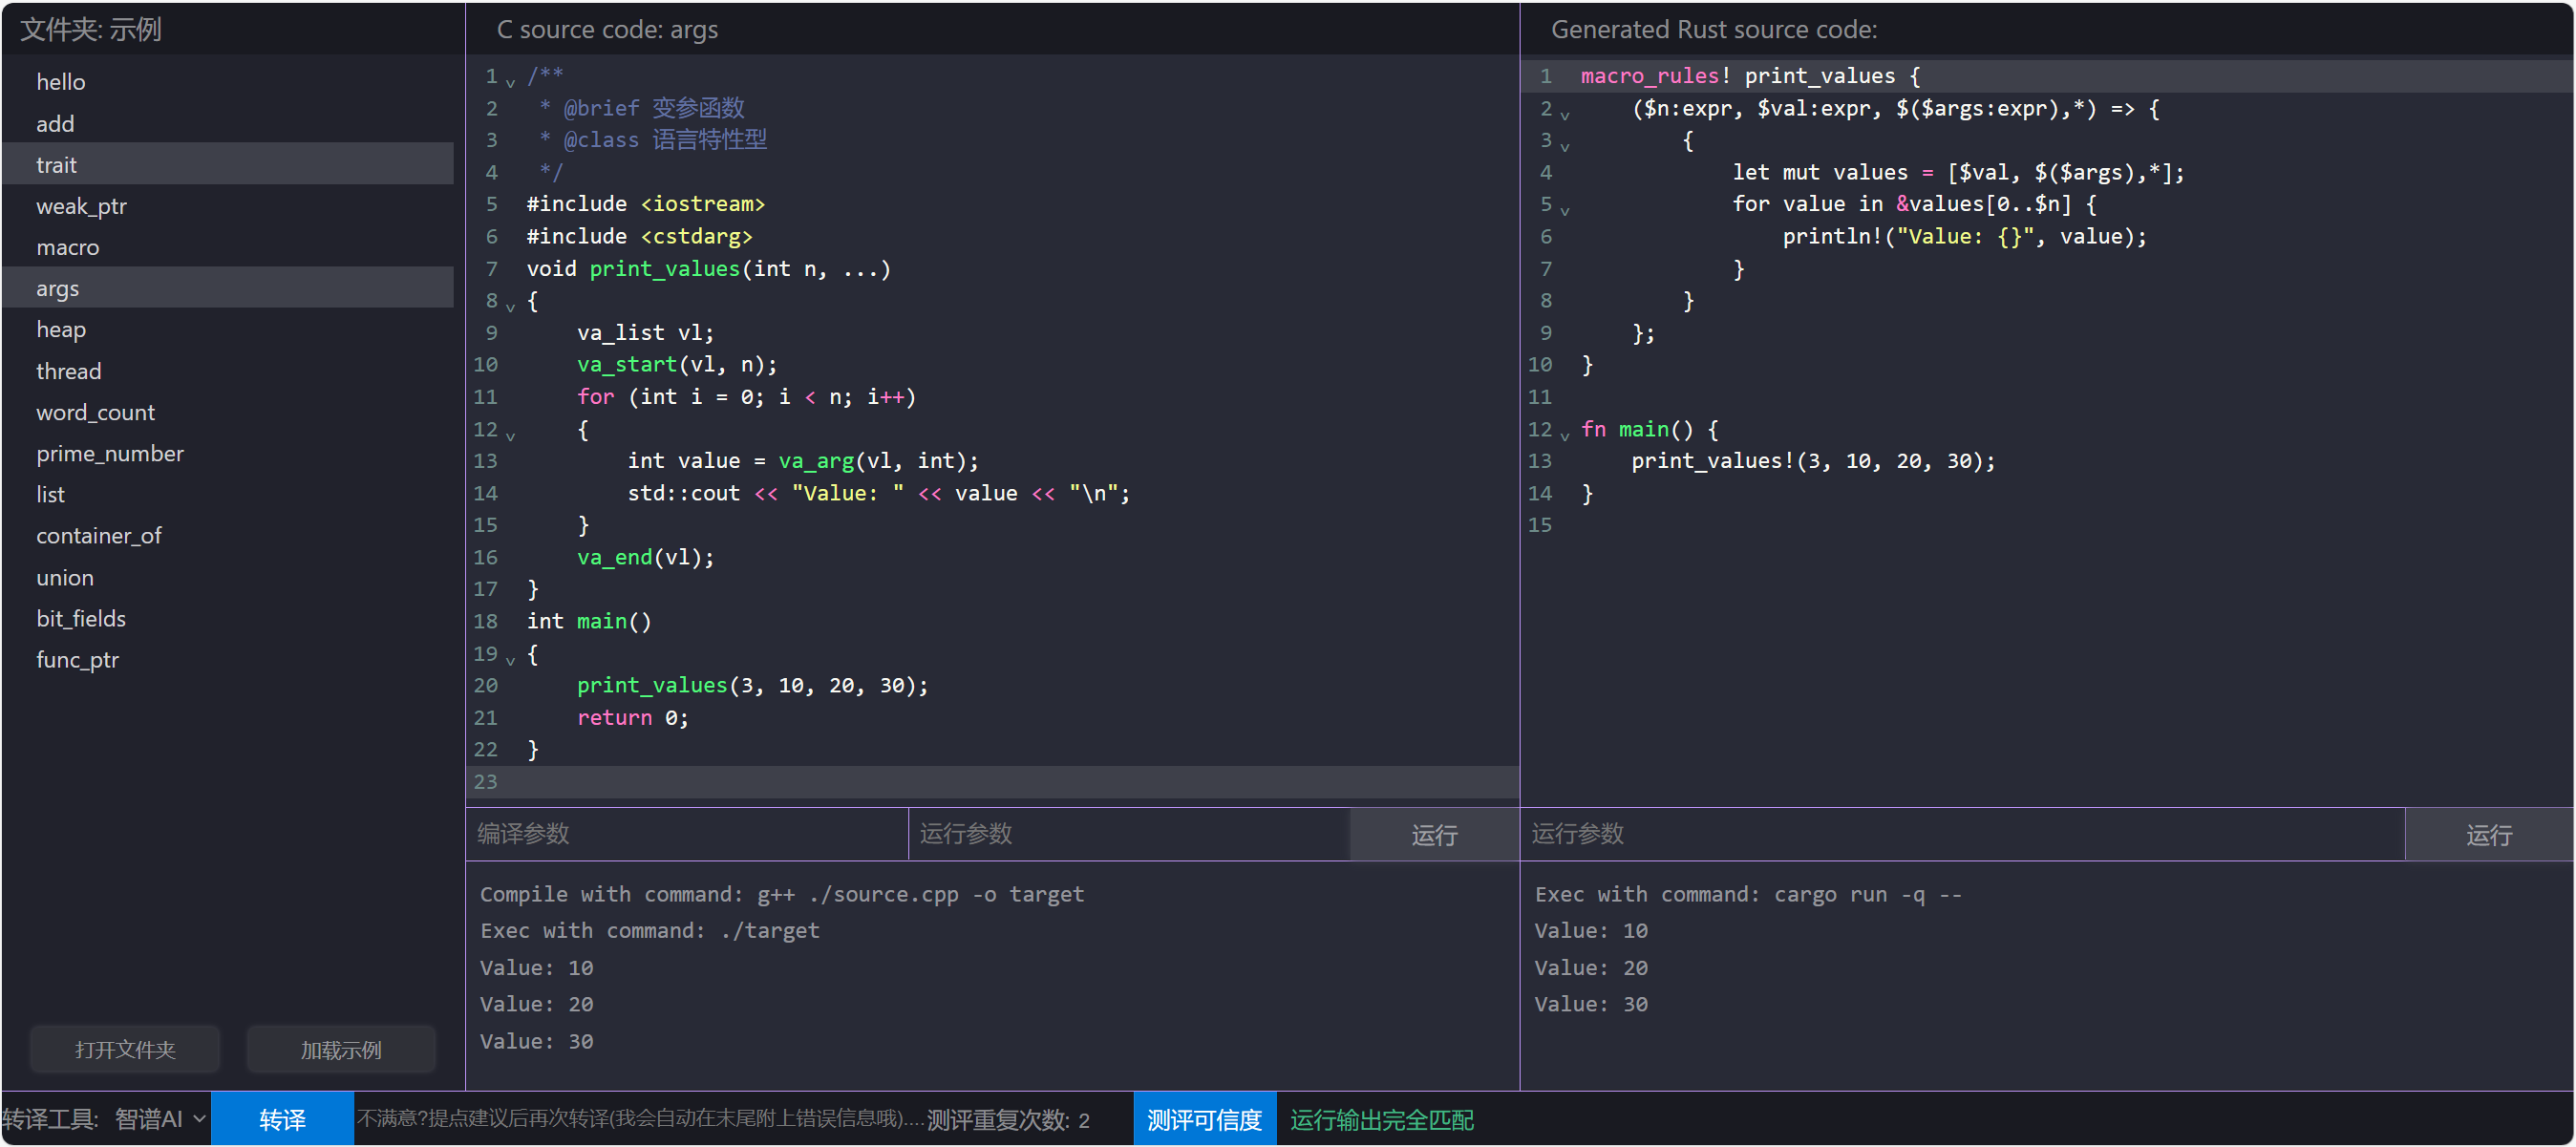Open the hello example file
This screenshot has height=1147, width=2576.
tap(228, 82)
